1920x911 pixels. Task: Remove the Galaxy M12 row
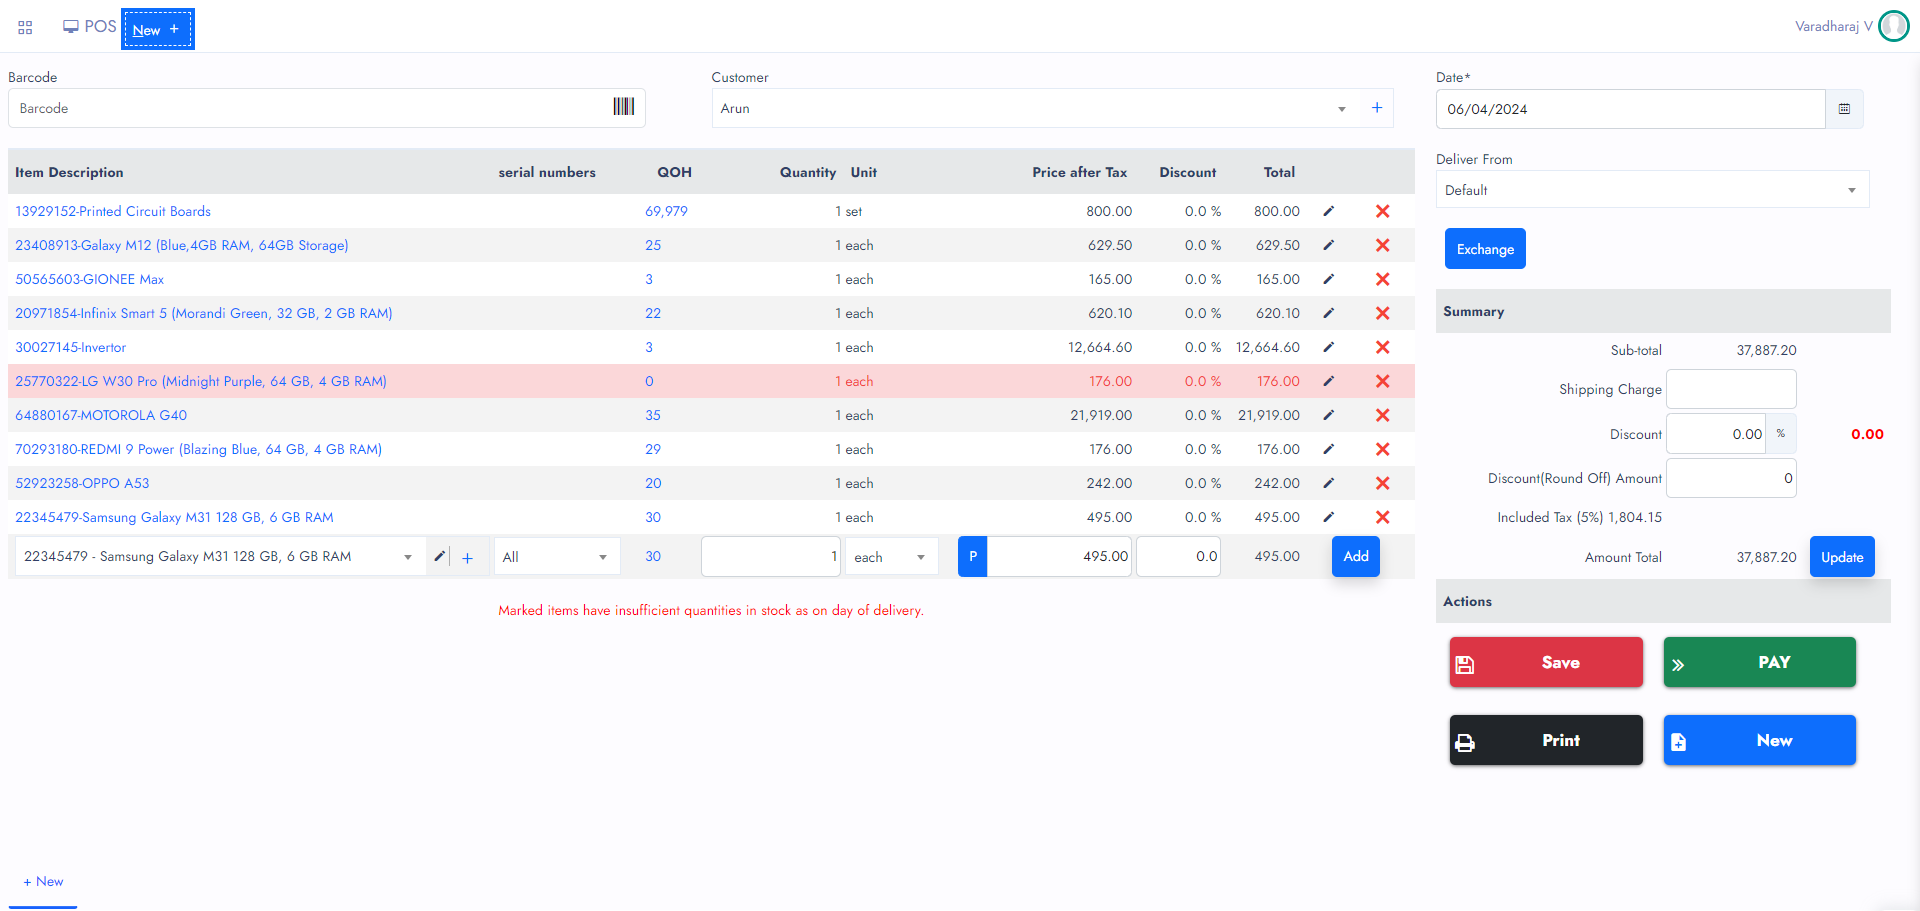coord(1382,245)
